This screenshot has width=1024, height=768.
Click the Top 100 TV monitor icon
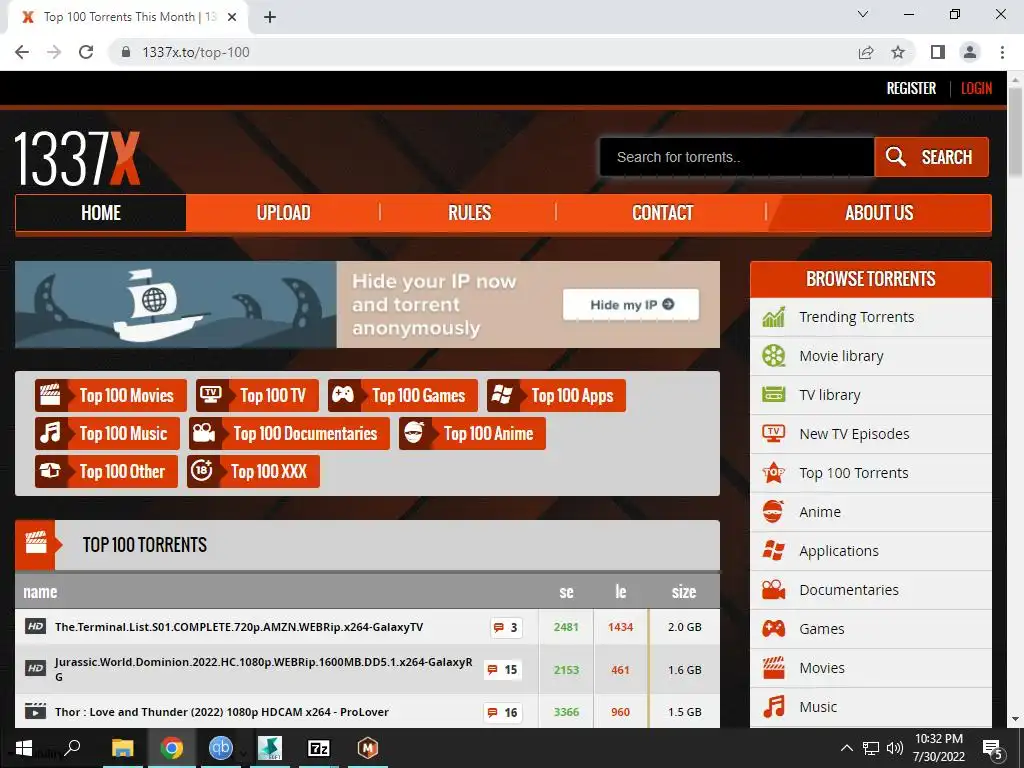pos(211,394)
